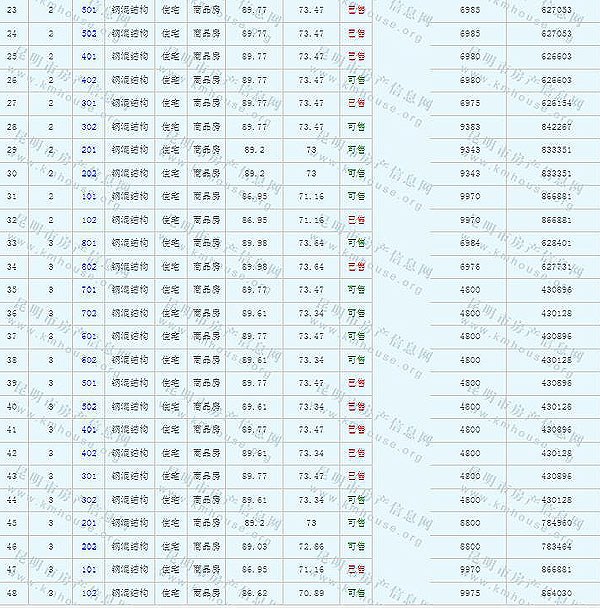Click total price 842287 in row 28

point(557,127)
